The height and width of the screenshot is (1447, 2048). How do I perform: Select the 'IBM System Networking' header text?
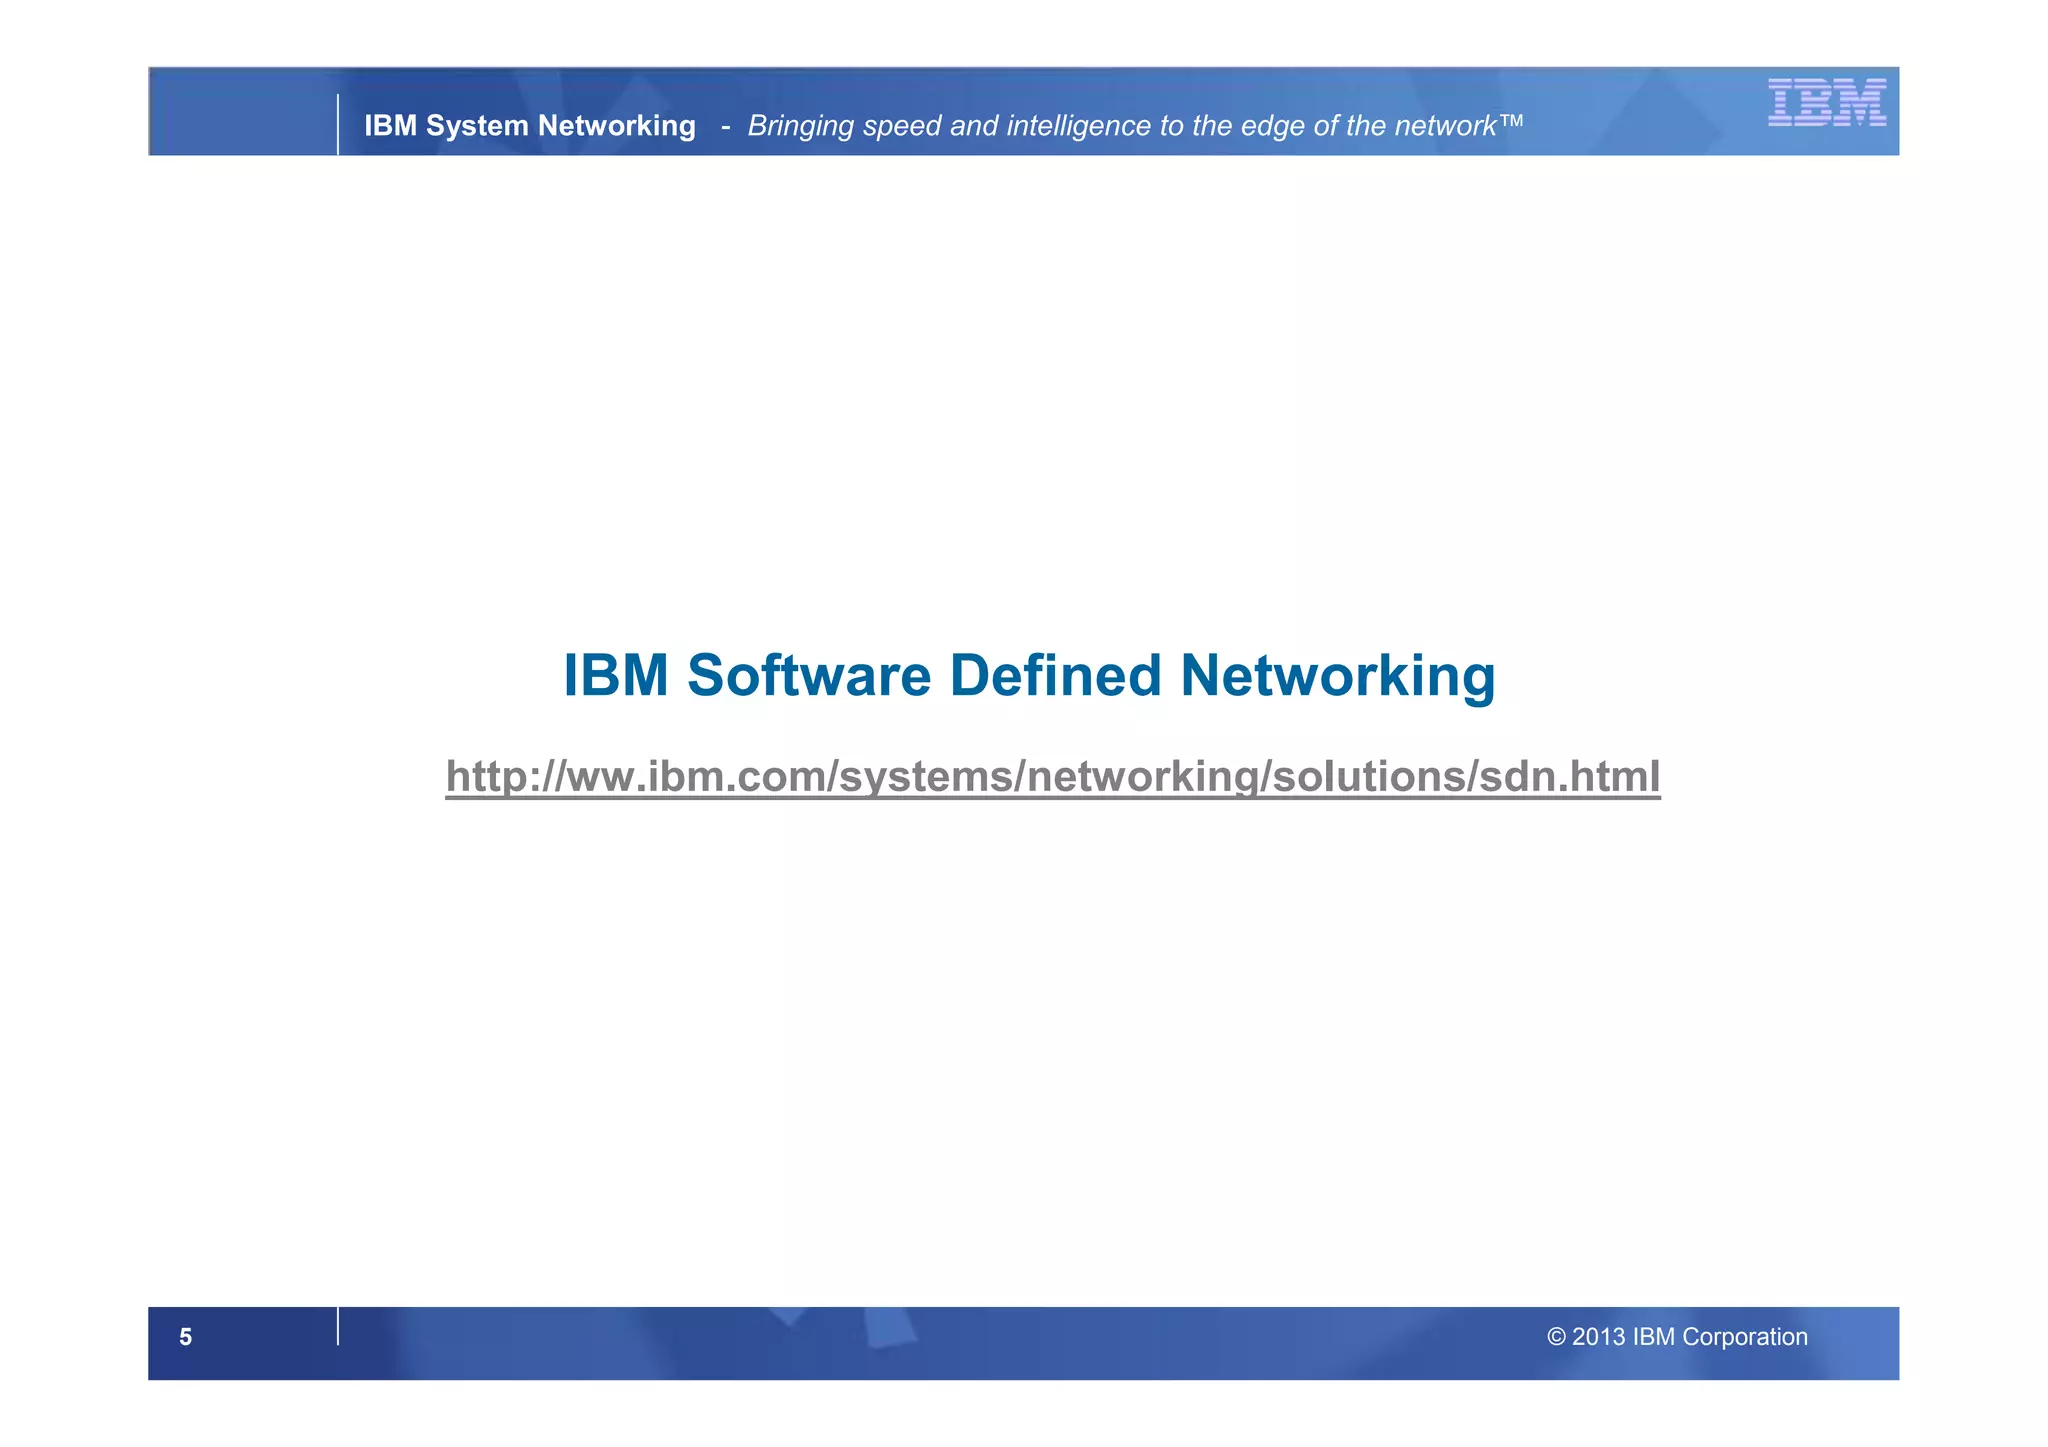pyautogui.click(x=529, y=125)
